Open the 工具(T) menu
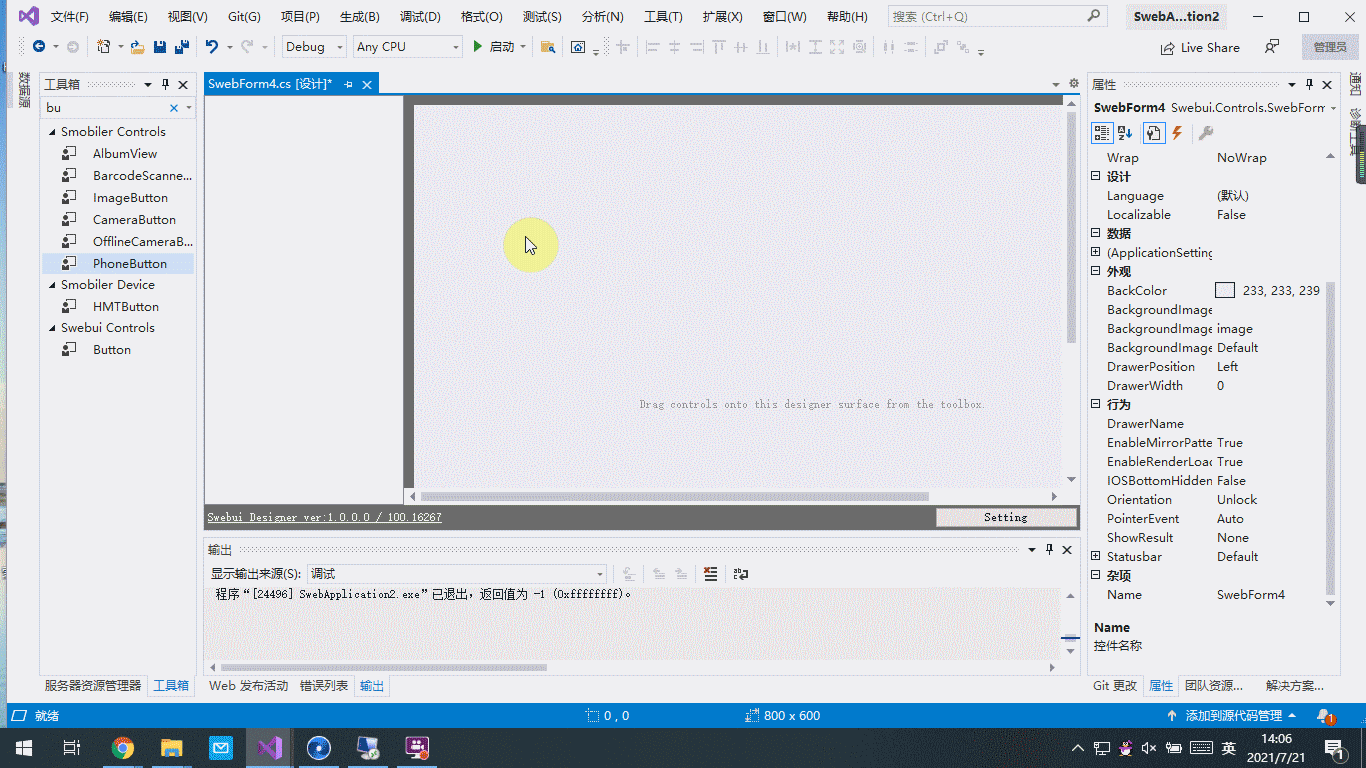The width and height of the screenshot is (1366, 768). tap(663, 17)
